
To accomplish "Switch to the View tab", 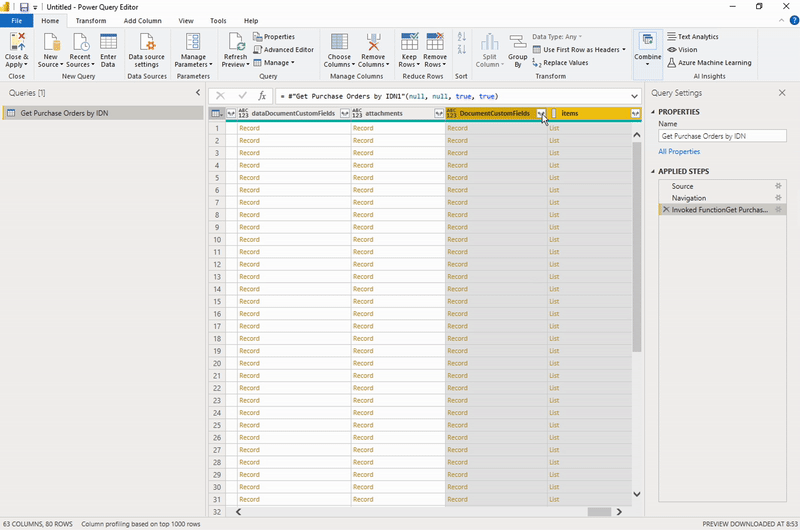I will click(186, 21).
